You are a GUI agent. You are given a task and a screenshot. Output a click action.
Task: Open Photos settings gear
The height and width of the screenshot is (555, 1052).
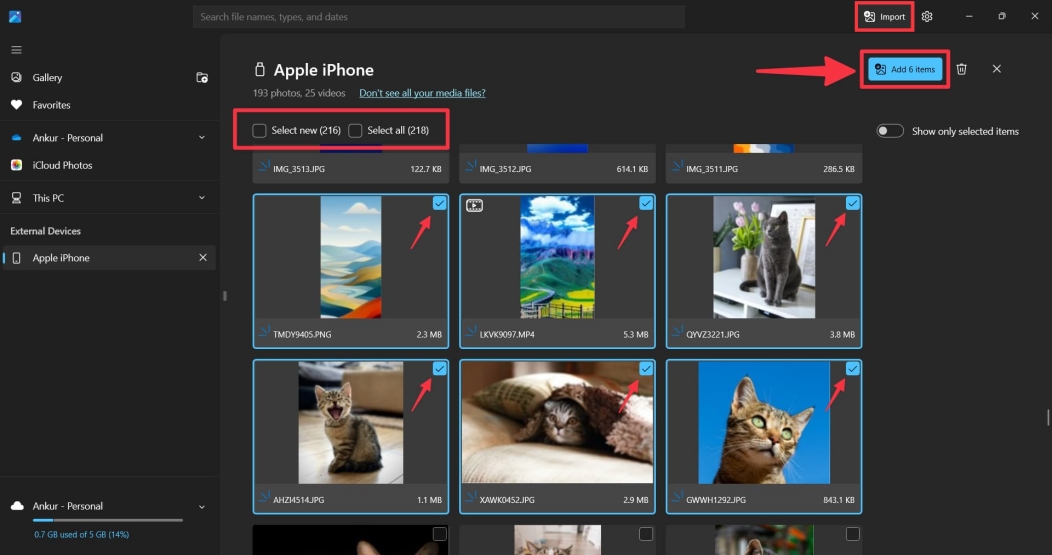pos(927,17)
